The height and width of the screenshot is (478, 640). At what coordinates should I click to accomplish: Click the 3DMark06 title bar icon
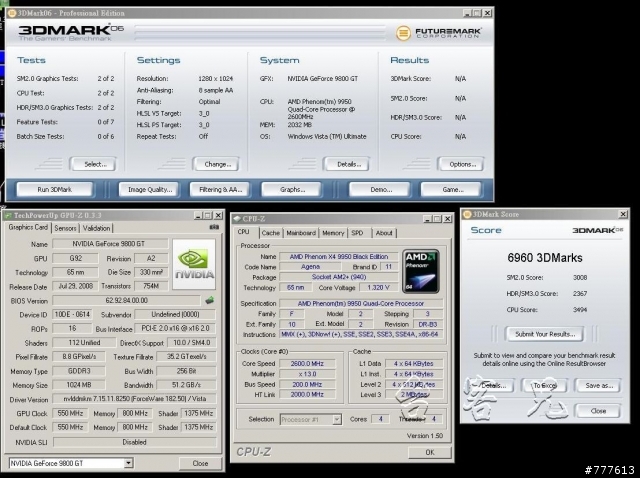(12, 13)
